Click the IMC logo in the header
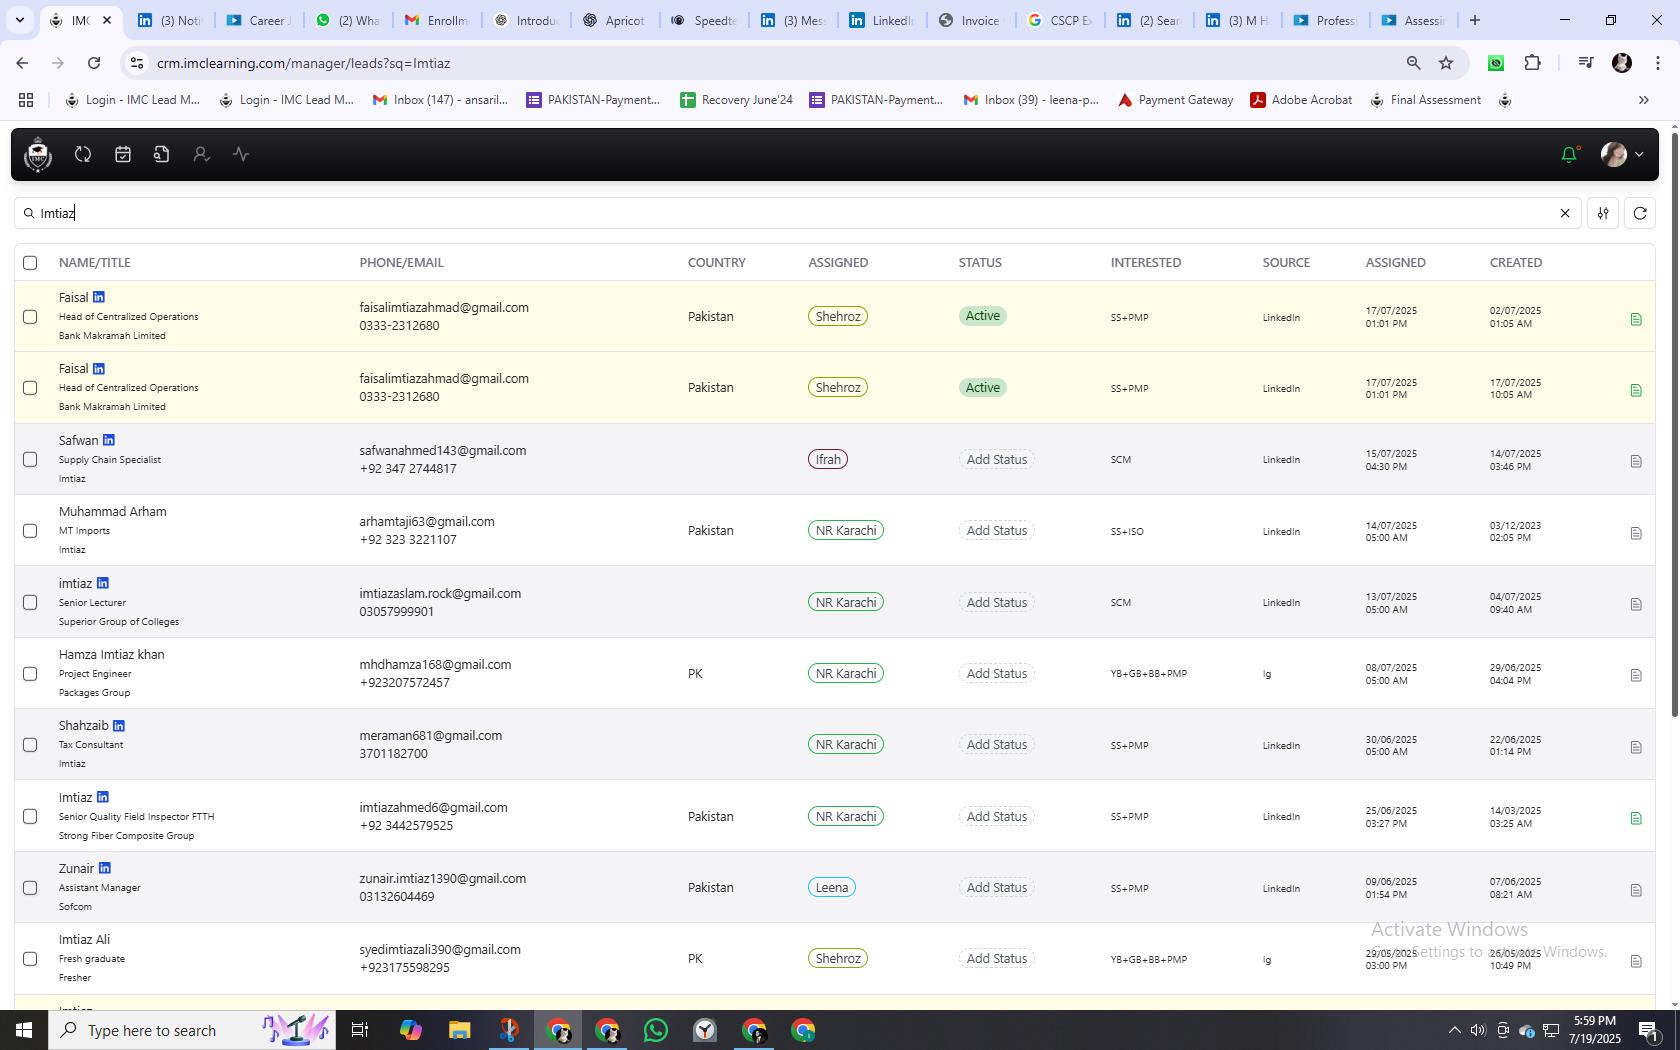The height and width of the screenshot is (1050, 1680). tap(38, 155)
